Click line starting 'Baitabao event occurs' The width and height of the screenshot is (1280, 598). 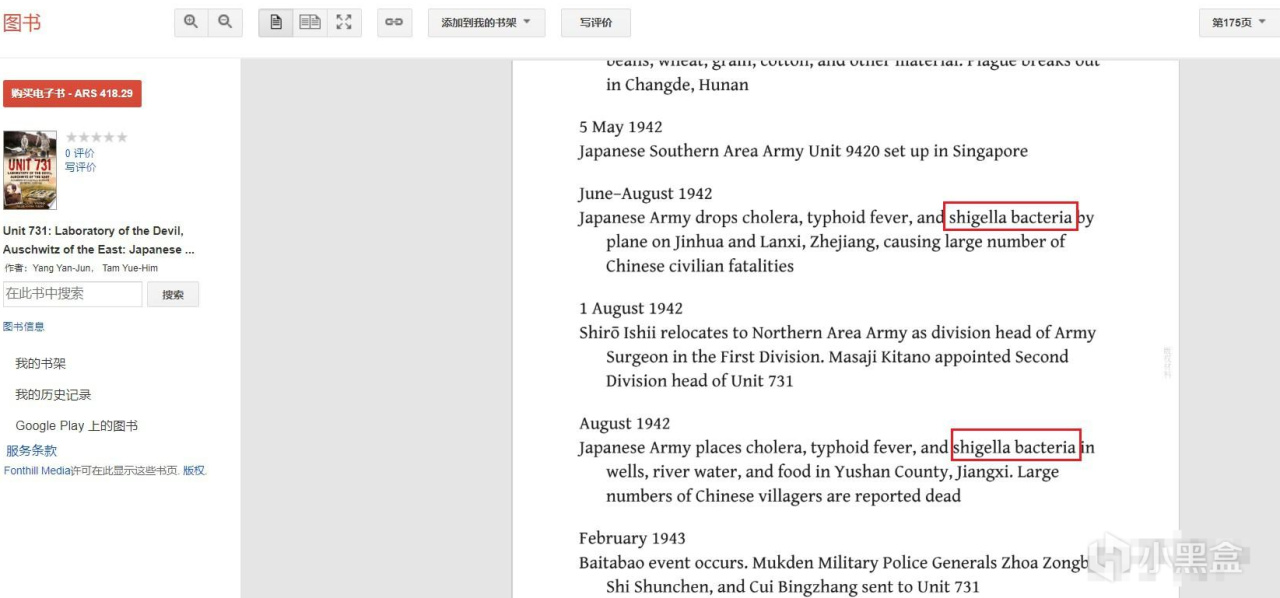[834, 563]
